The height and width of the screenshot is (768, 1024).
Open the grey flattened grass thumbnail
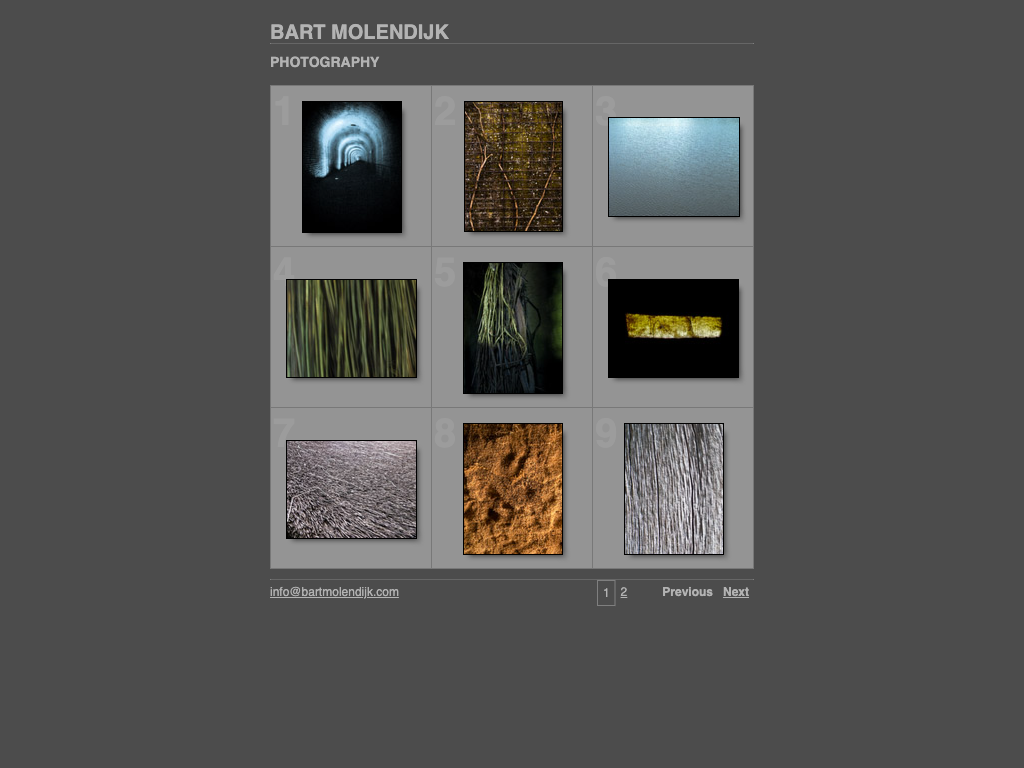[x=351, y=489]
